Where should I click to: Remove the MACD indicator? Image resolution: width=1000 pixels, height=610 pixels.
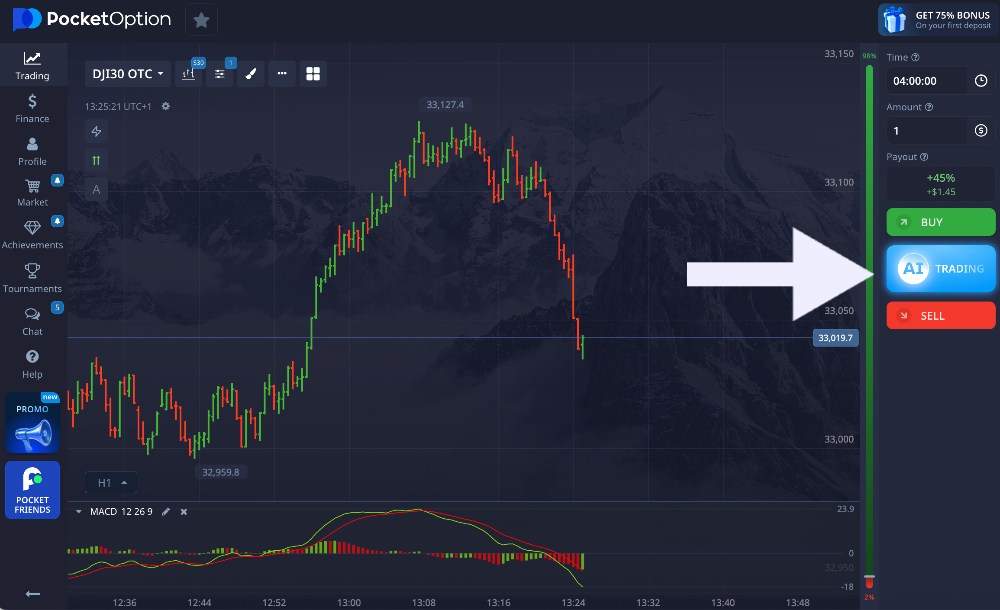click(183, 511)
